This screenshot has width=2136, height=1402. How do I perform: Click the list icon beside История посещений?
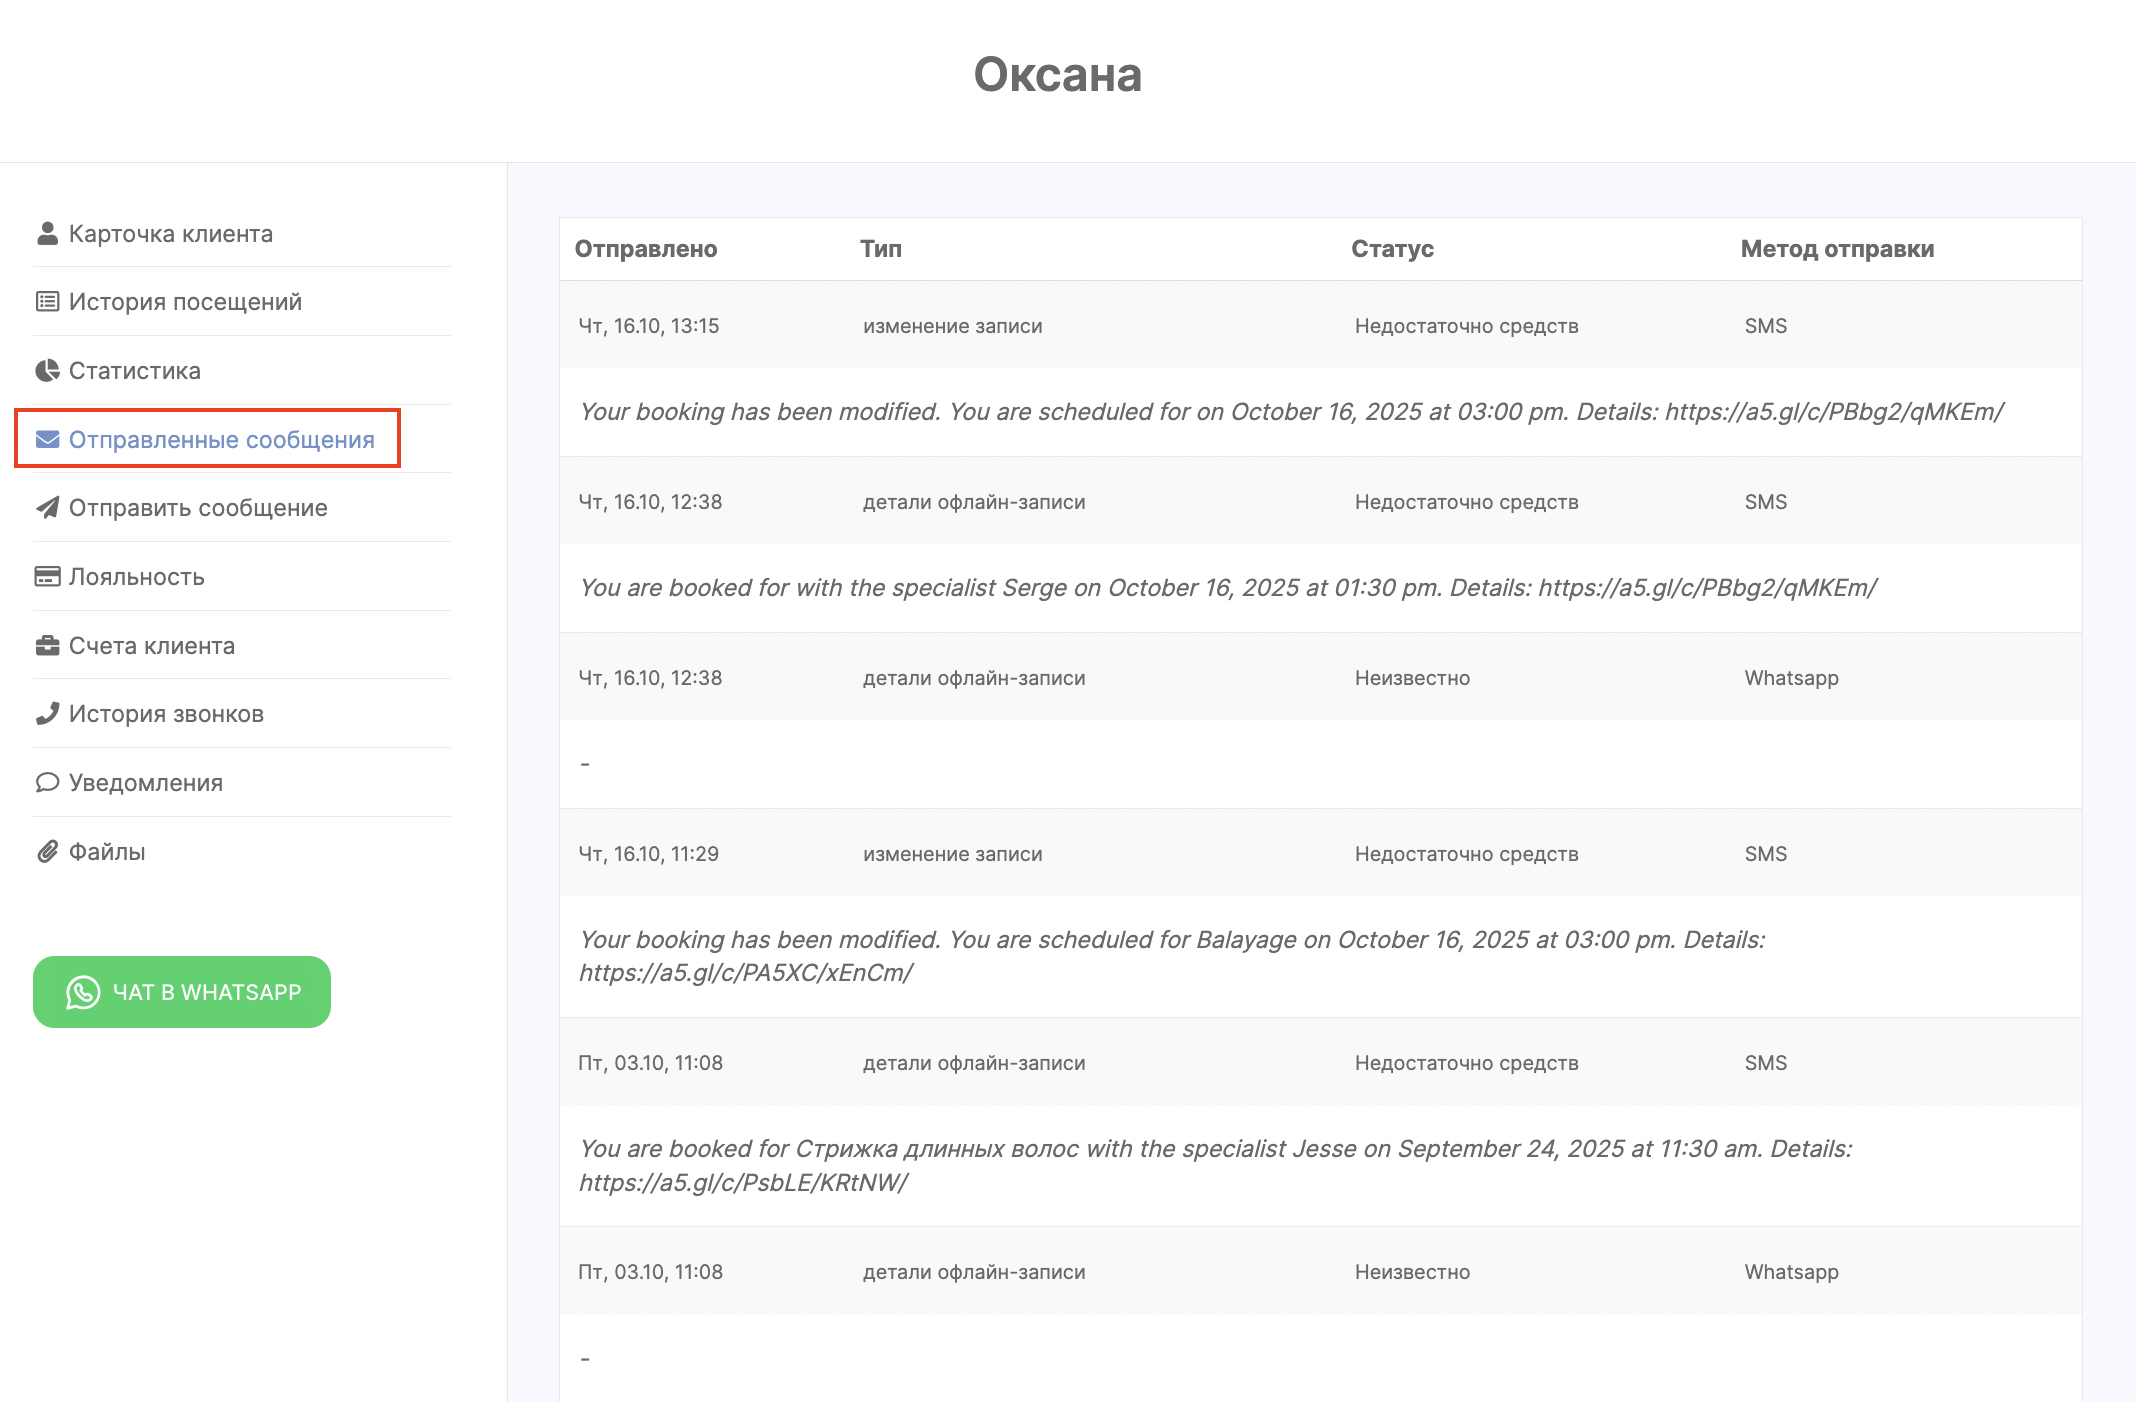pos(47,302)
